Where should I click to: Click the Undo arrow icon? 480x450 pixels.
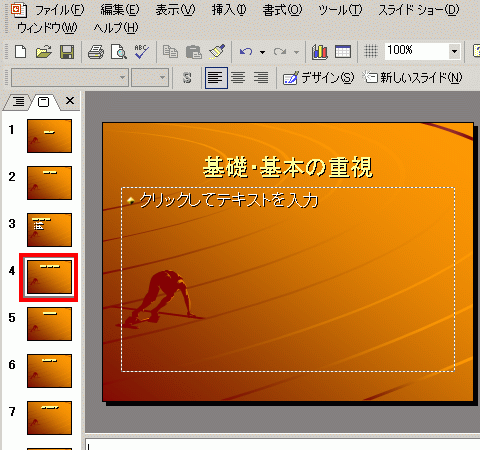click(246, 52)
